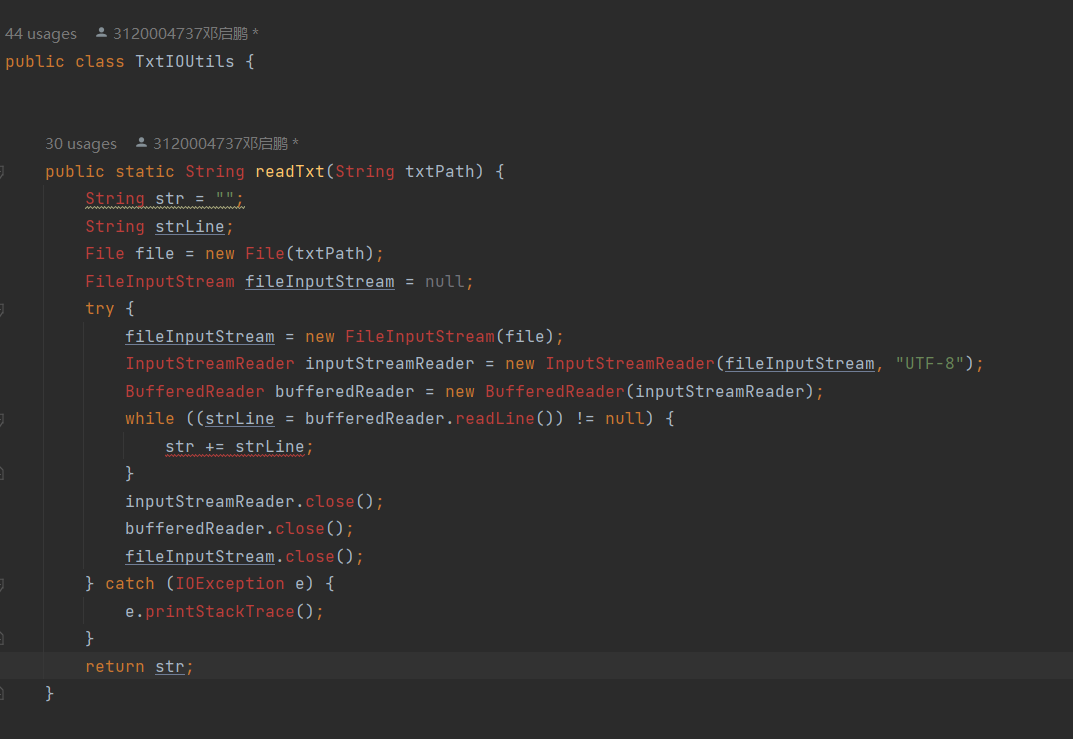Click the "return" keyword
The image size is (1073, 739).
point(115,666)
